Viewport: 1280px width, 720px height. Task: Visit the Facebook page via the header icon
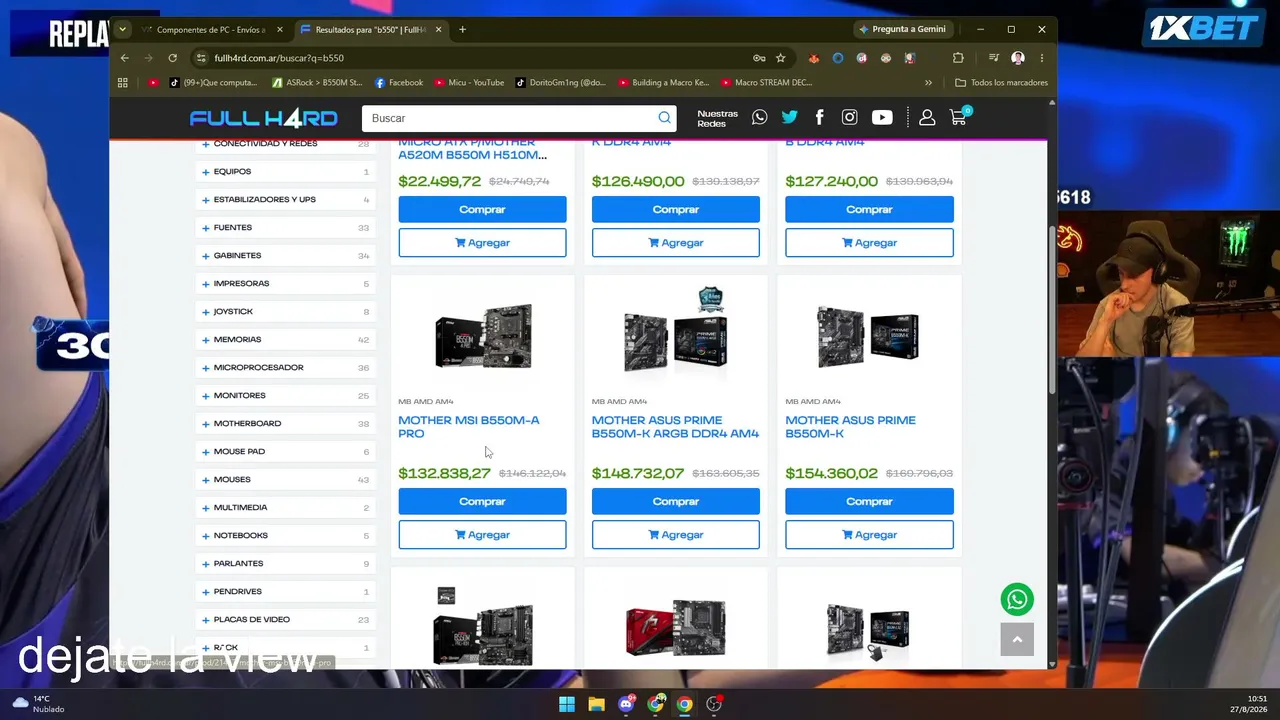click(x=820, y=118)
